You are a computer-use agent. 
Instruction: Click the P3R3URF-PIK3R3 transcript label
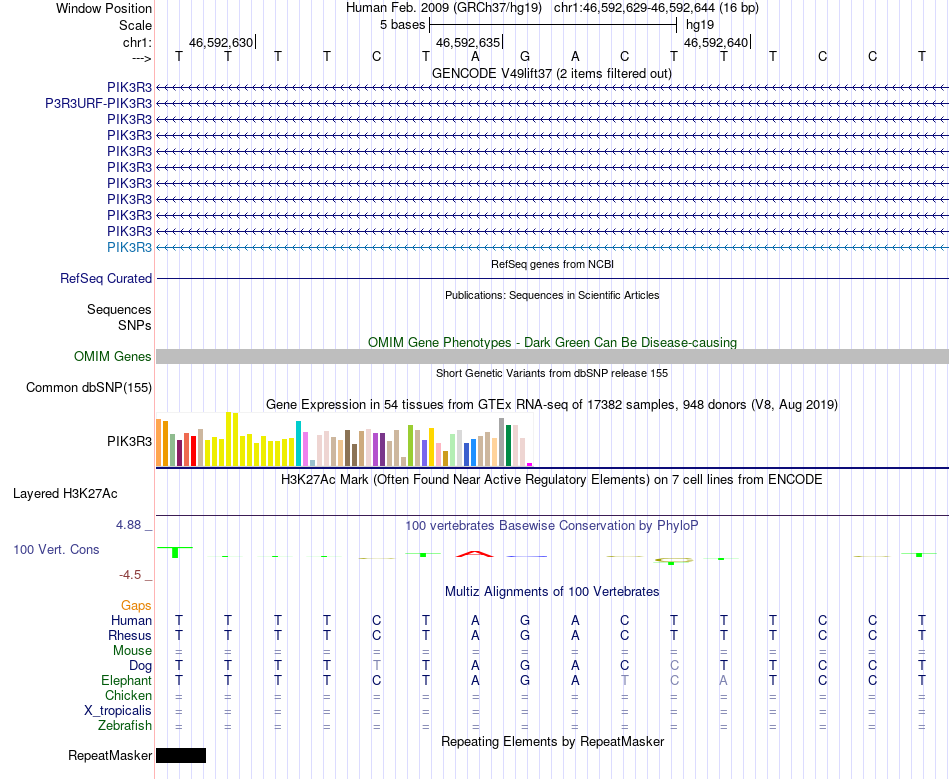[x=99, y=104]
